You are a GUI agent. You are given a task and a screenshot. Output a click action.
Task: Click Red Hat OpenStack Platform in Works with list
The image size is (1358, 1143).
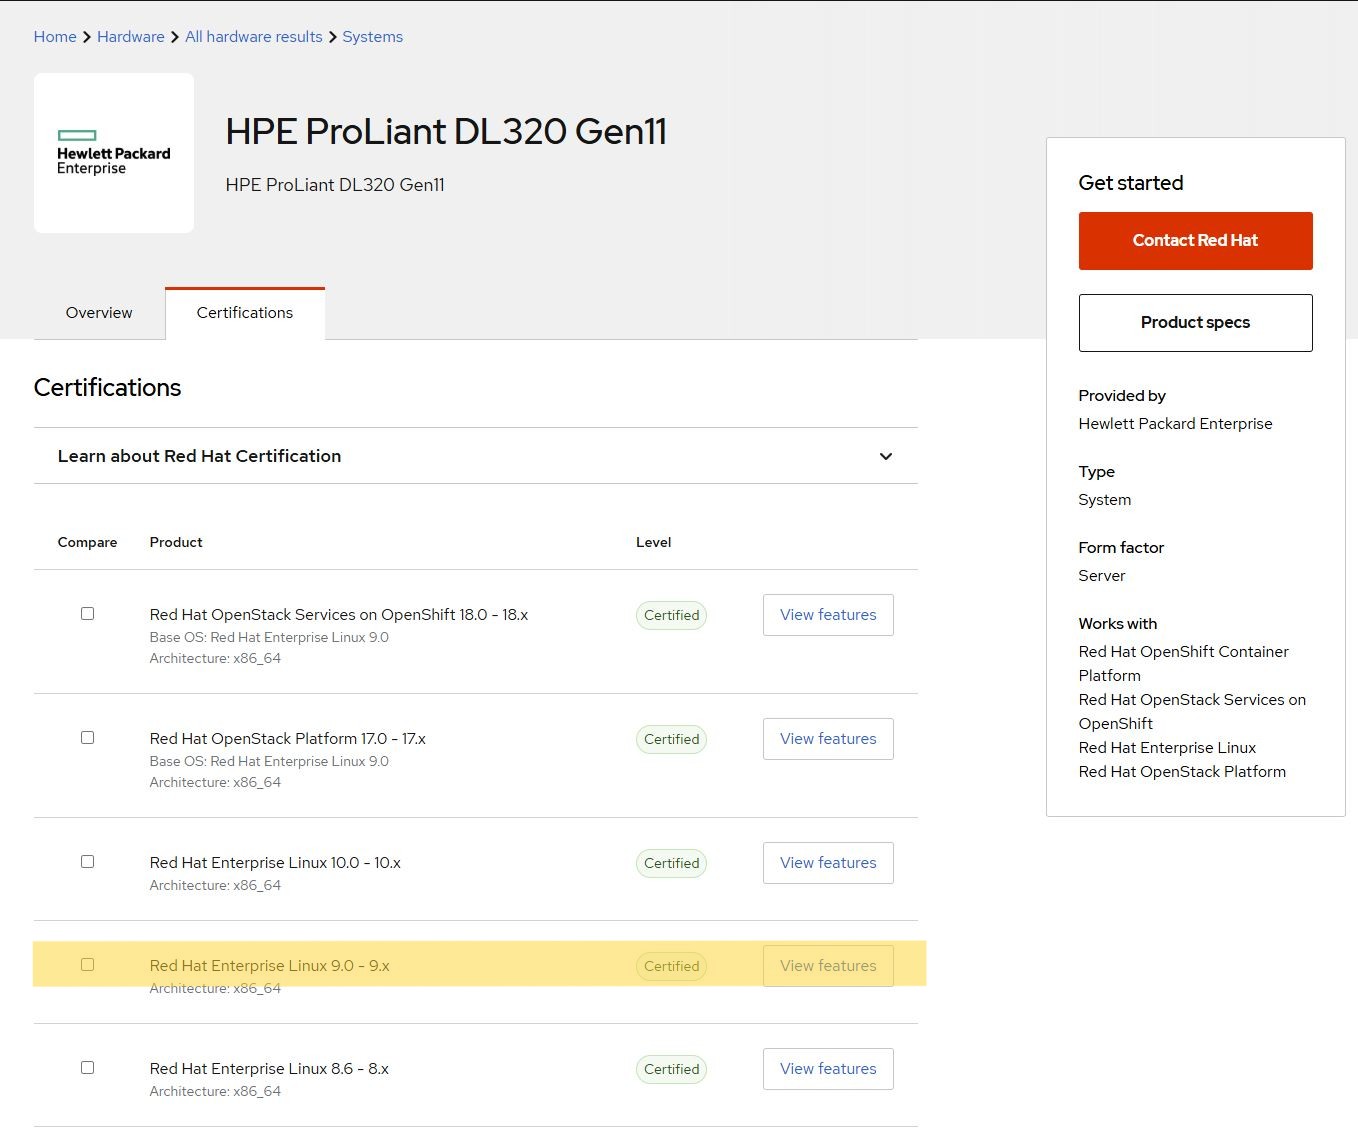click(x=1182, y=772)
